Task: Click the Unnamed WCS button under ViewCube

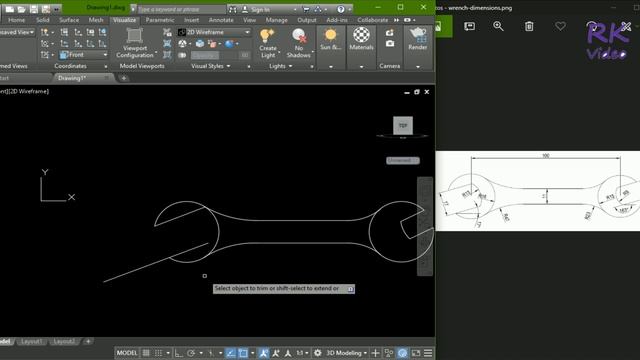Action: 403,160
